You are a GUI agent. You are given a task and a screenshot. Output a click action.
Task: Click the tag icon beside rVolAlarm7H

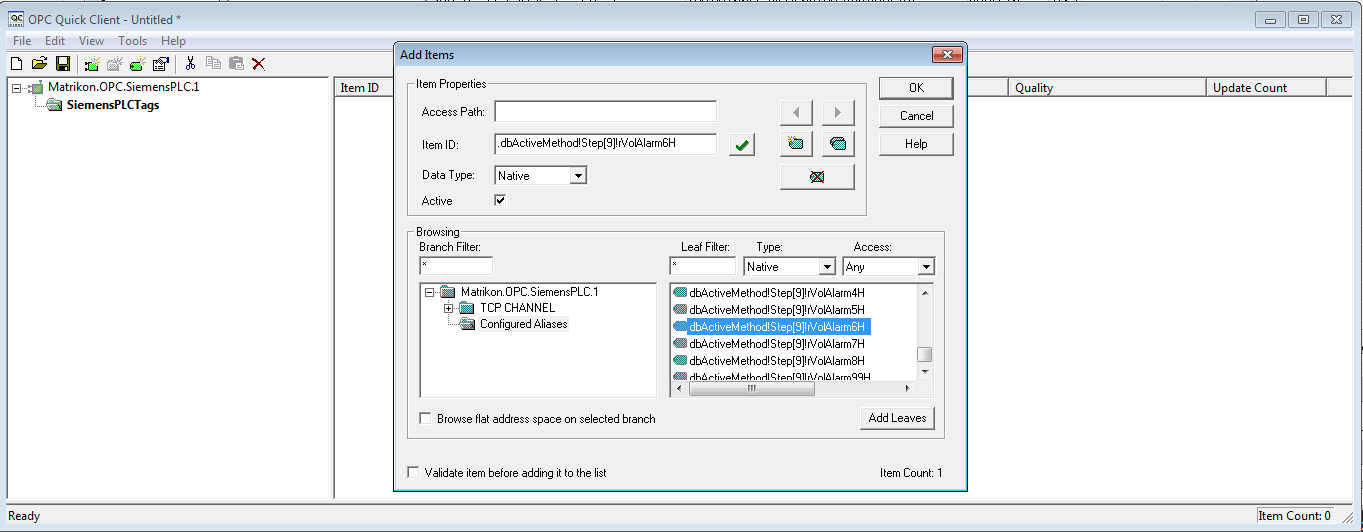pos(680,344)
